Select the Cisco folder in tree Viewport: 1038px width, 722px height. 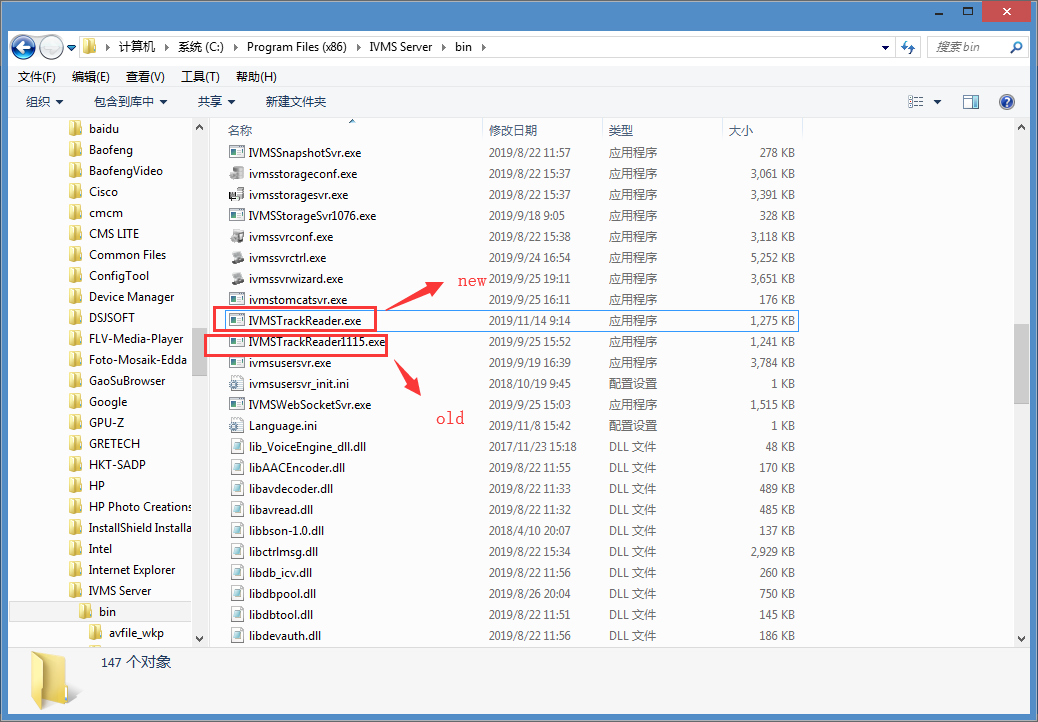pos(103,191)
